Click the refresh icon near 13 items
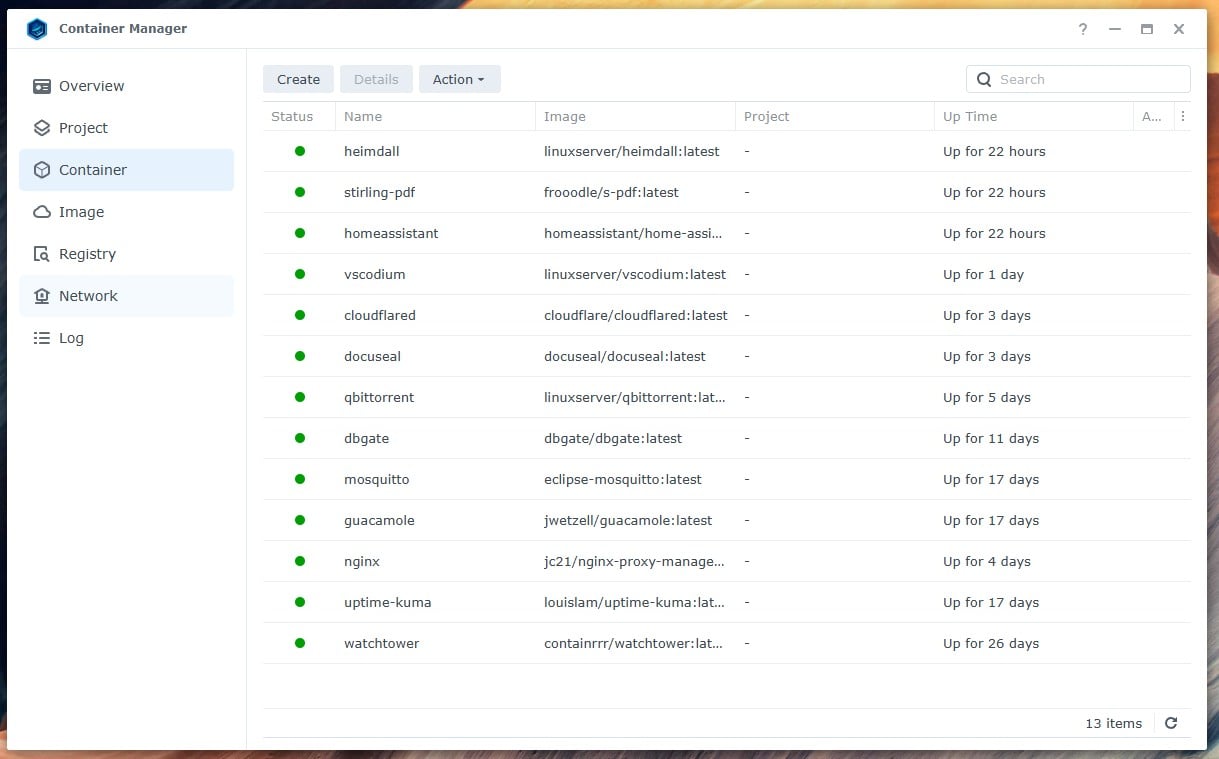The image size is (1219, 759). (x=1171, y=723)
